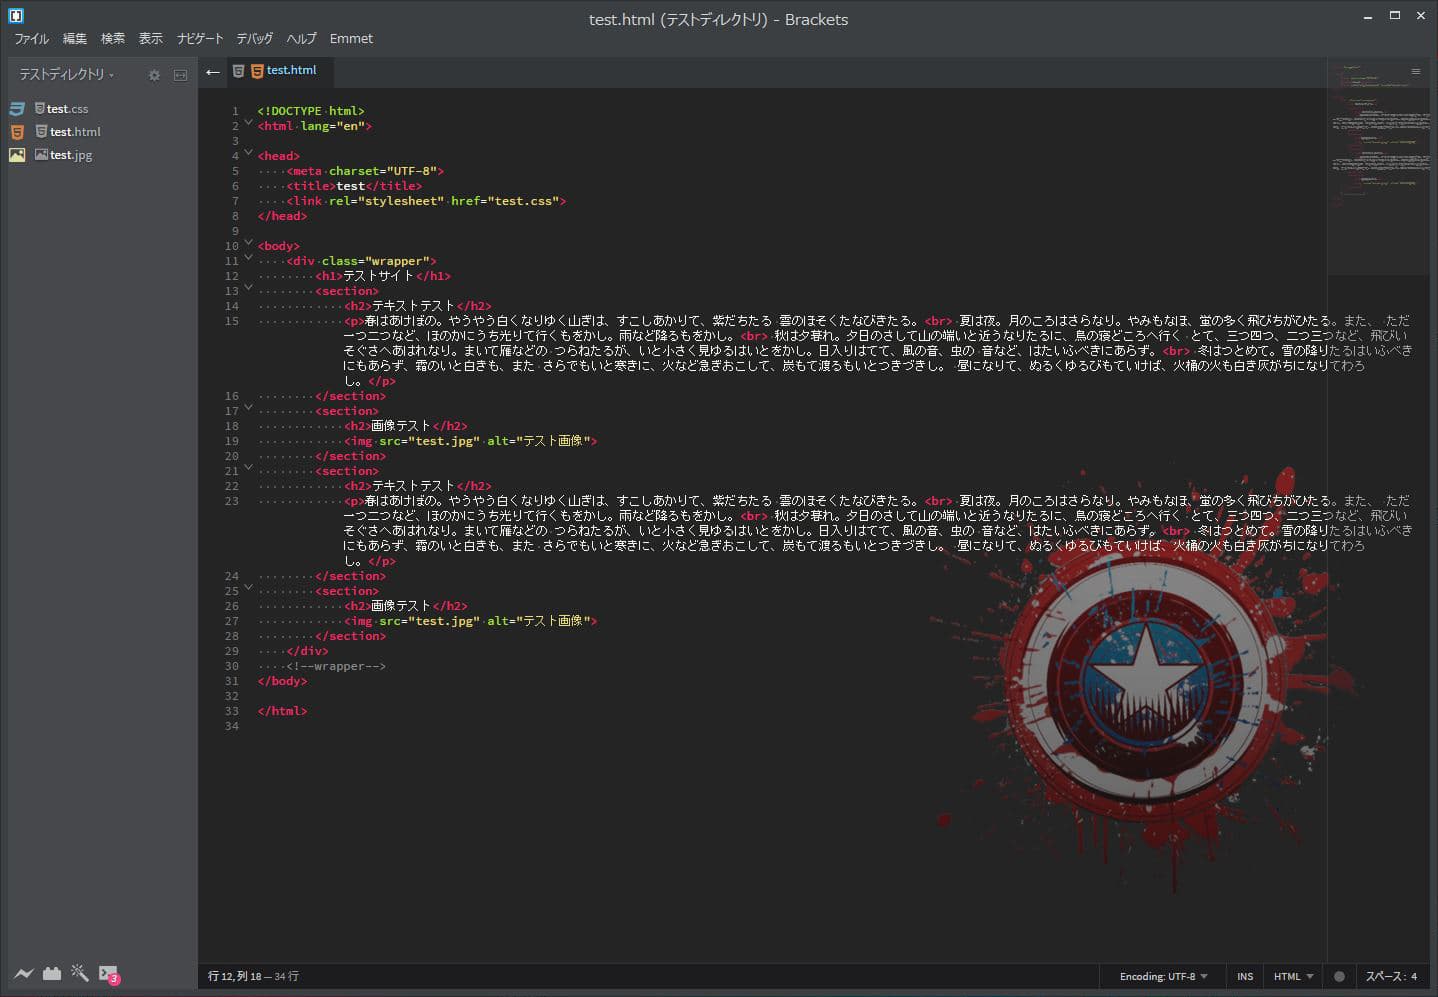Open hamburger icon above the minimap
Image resolution: width=1438 pixels, height=997 pixels.
[1415, 71]
